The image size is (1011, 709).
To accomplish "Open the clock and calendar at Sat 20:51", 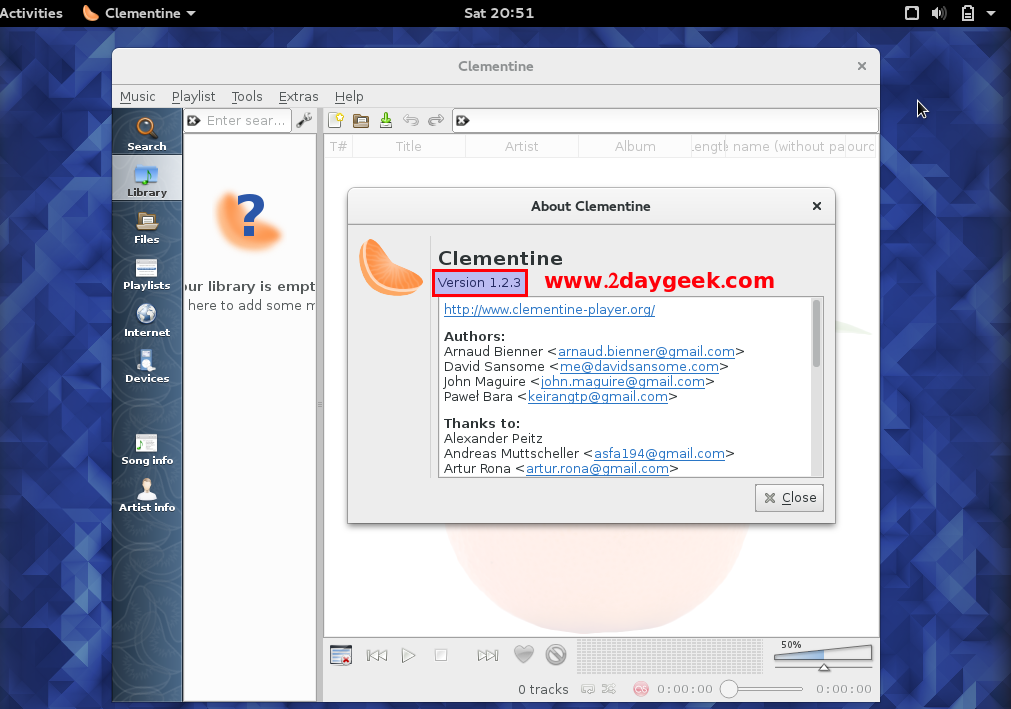I will (x=499, y=13).
